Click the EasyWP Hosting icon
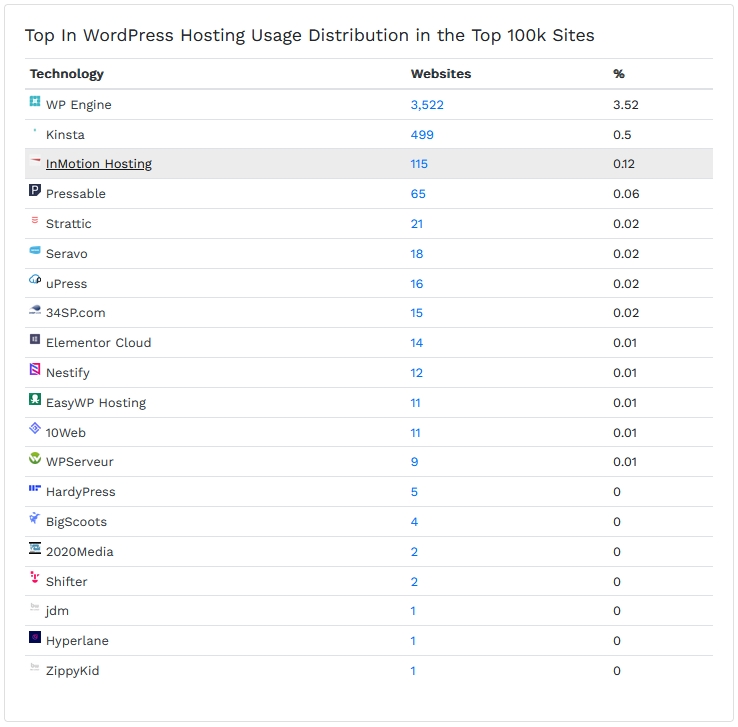The height and width of the screenshot is (727, 738). 35,401
